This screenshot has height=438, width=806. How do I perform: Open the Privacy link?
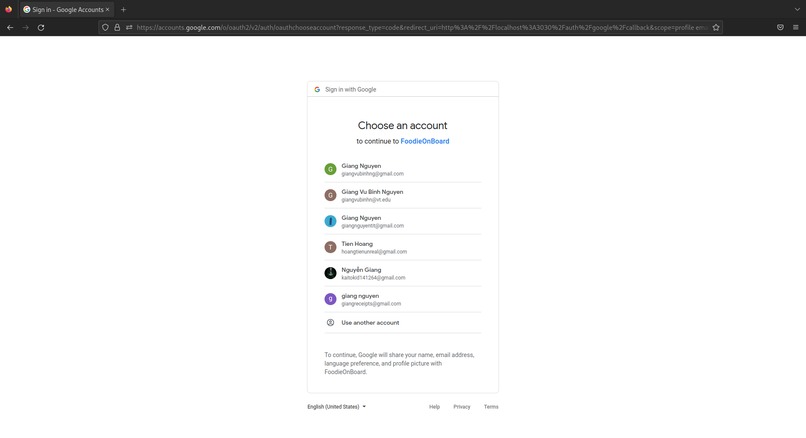click(x=462, y=407)
